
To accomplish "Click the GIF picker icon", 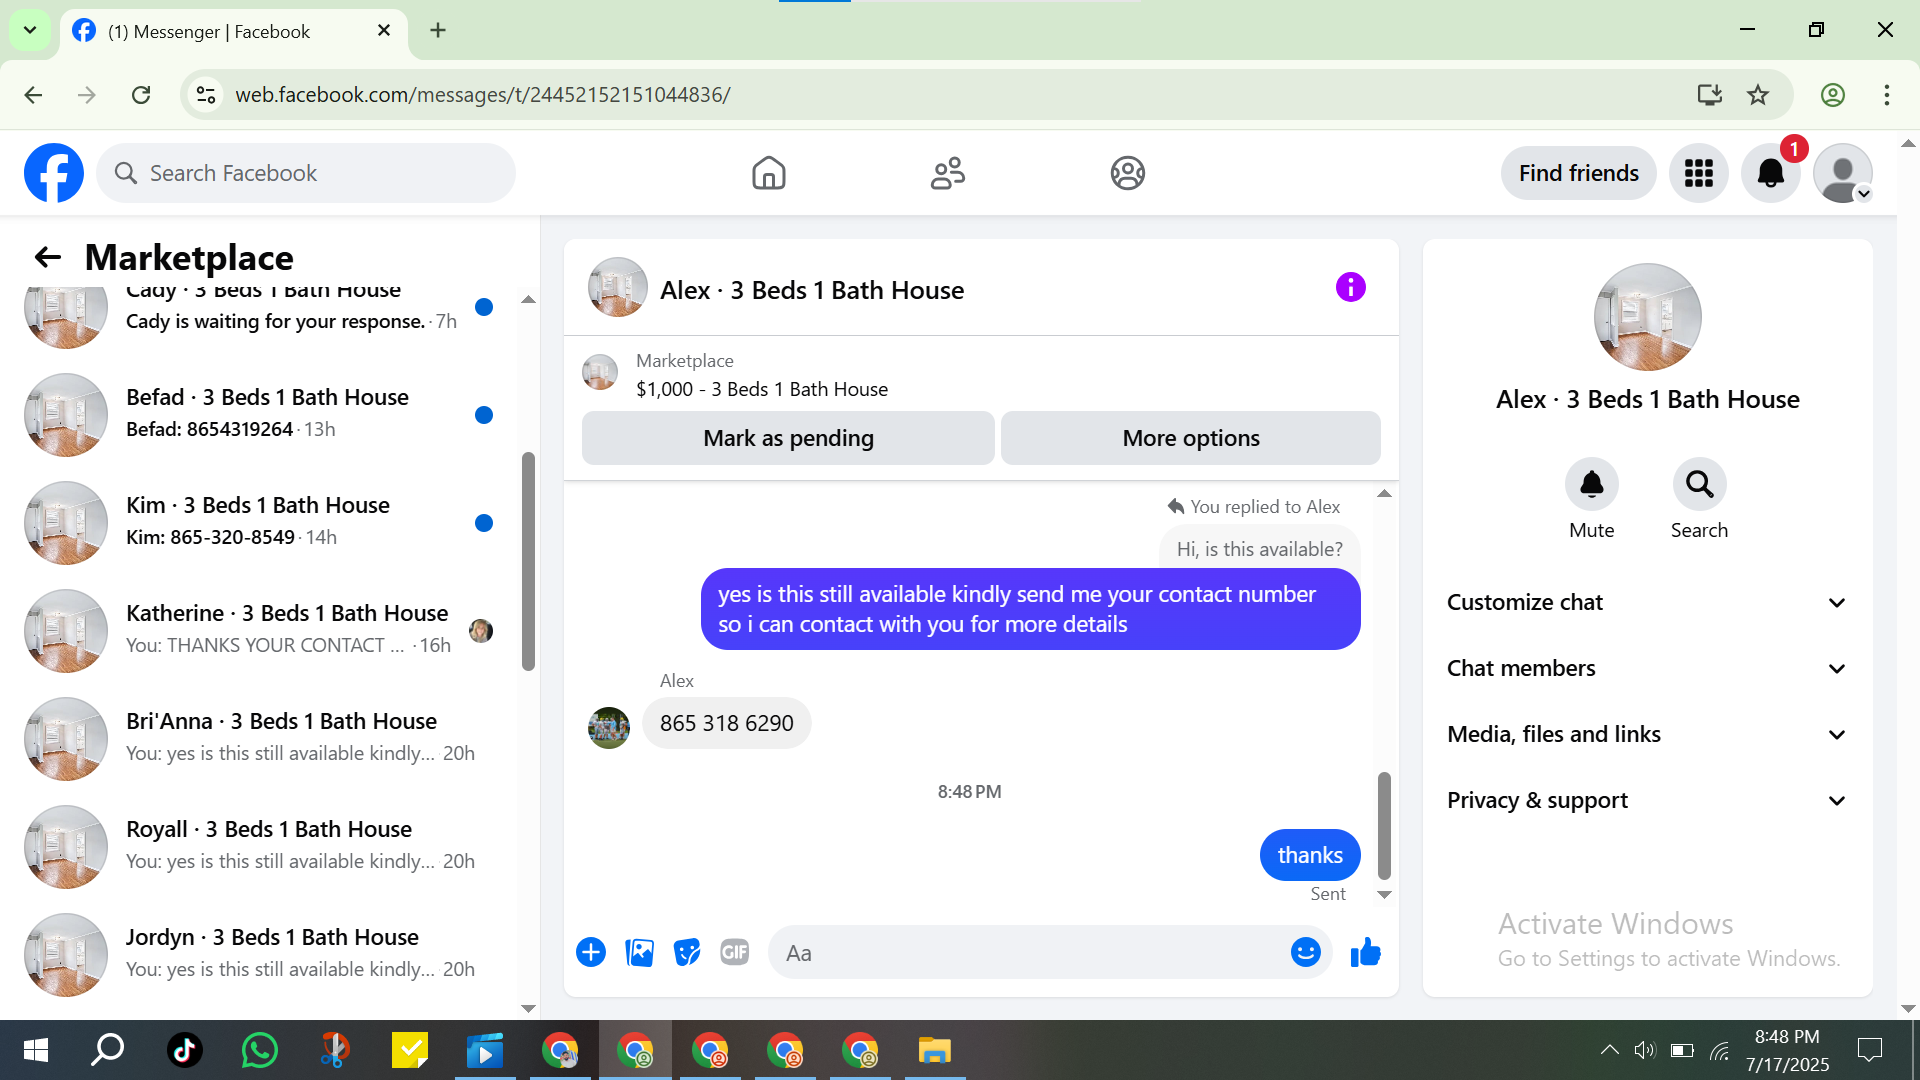I will [735, 953].
